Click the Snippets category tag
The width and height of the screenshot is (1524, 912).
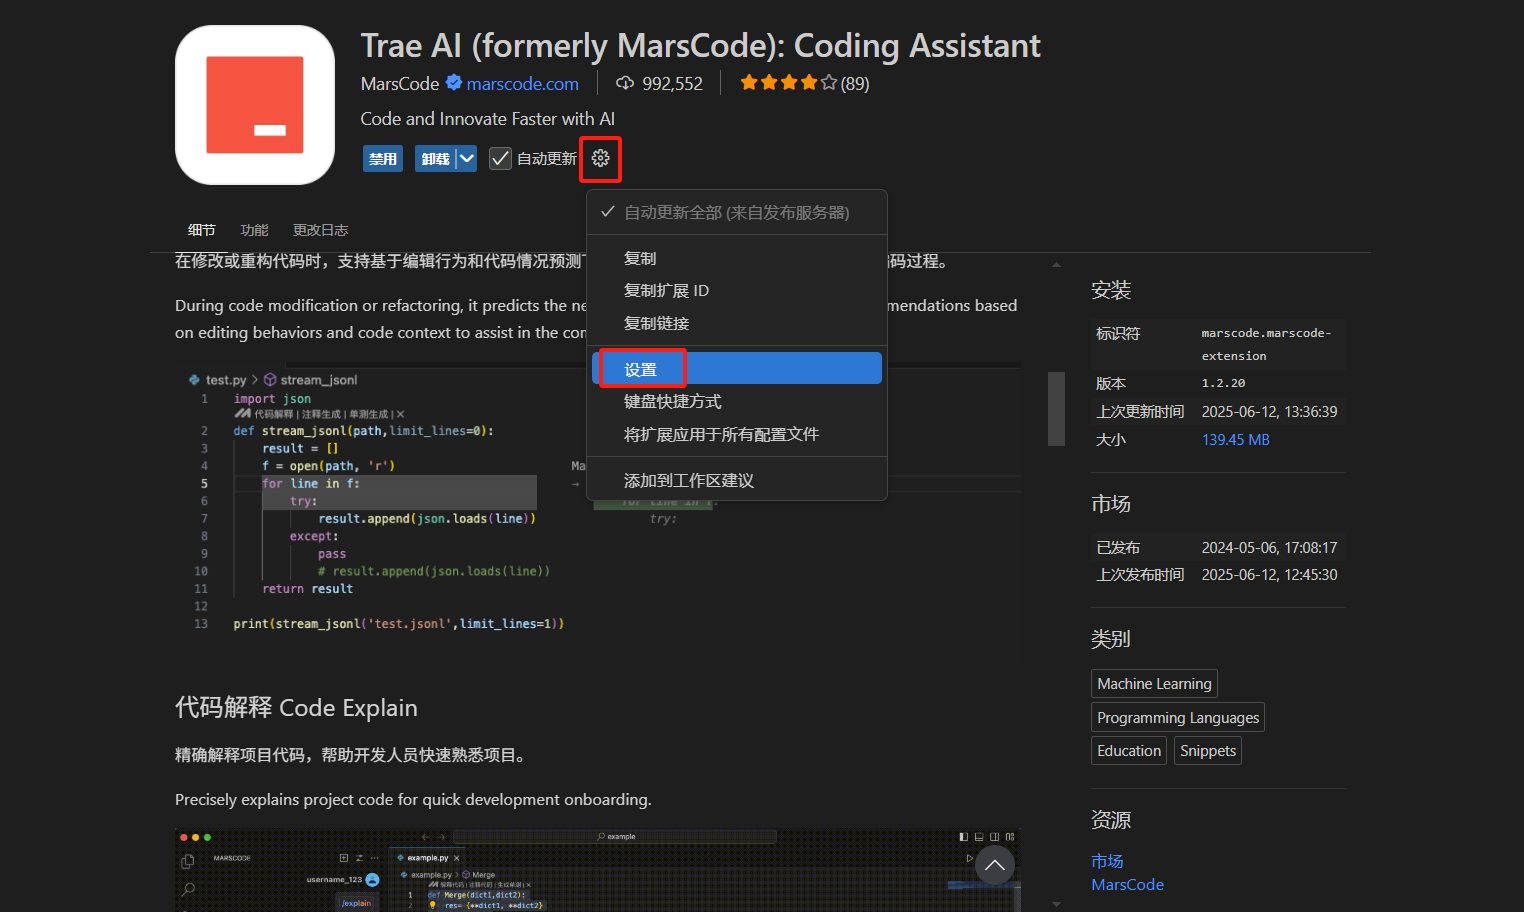(x=1208, y=751)
